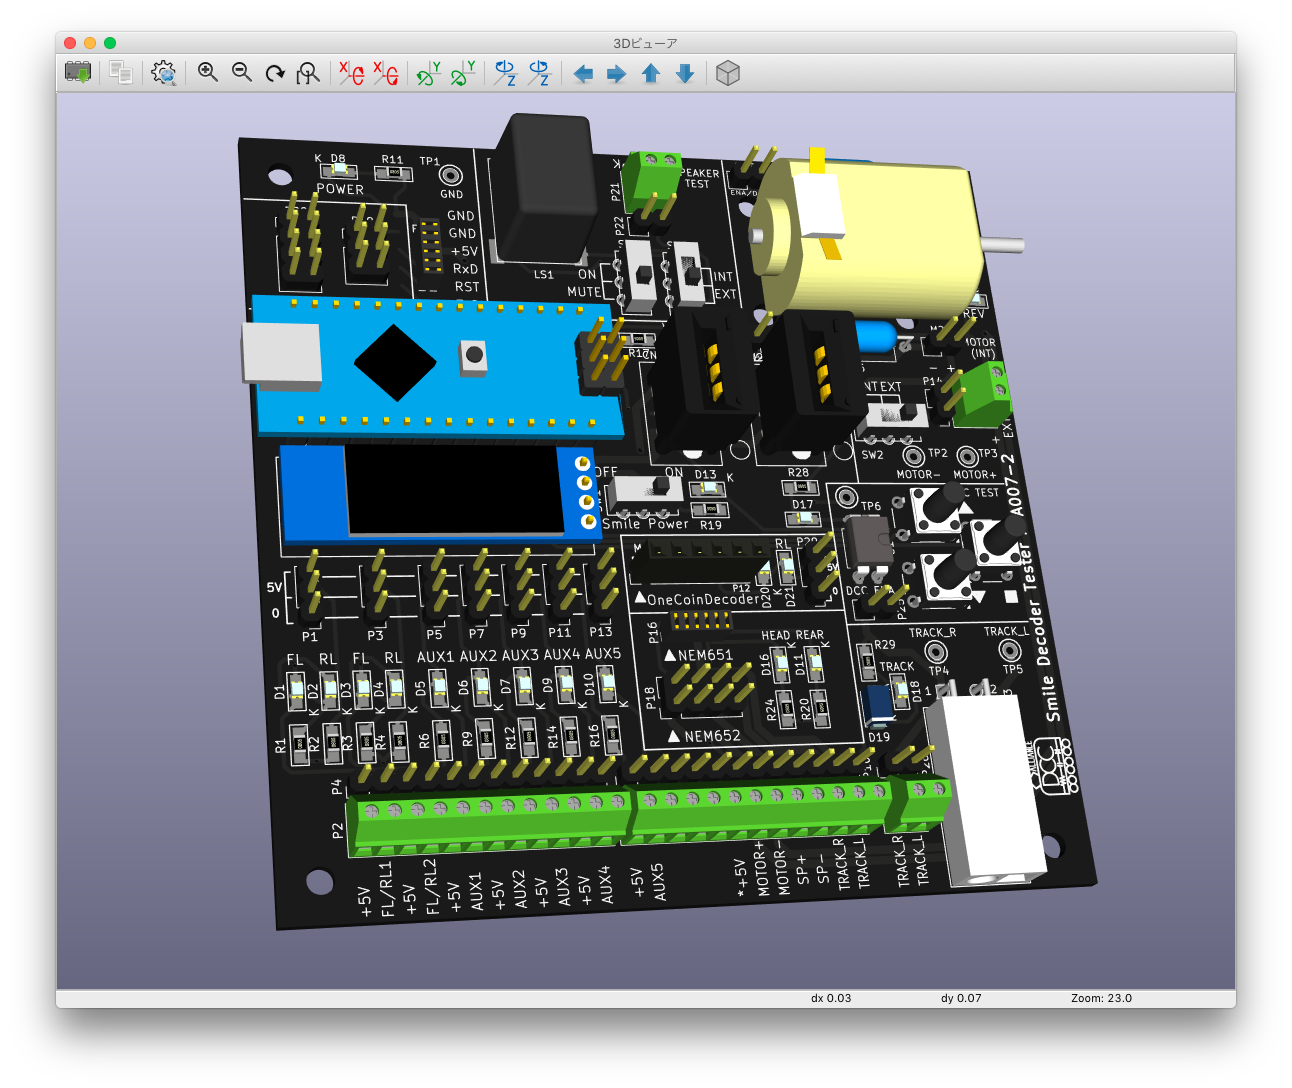Rotate Y counterclockwise with green icon
The image size is (1292, 1088).
click(x=462, y=73)
